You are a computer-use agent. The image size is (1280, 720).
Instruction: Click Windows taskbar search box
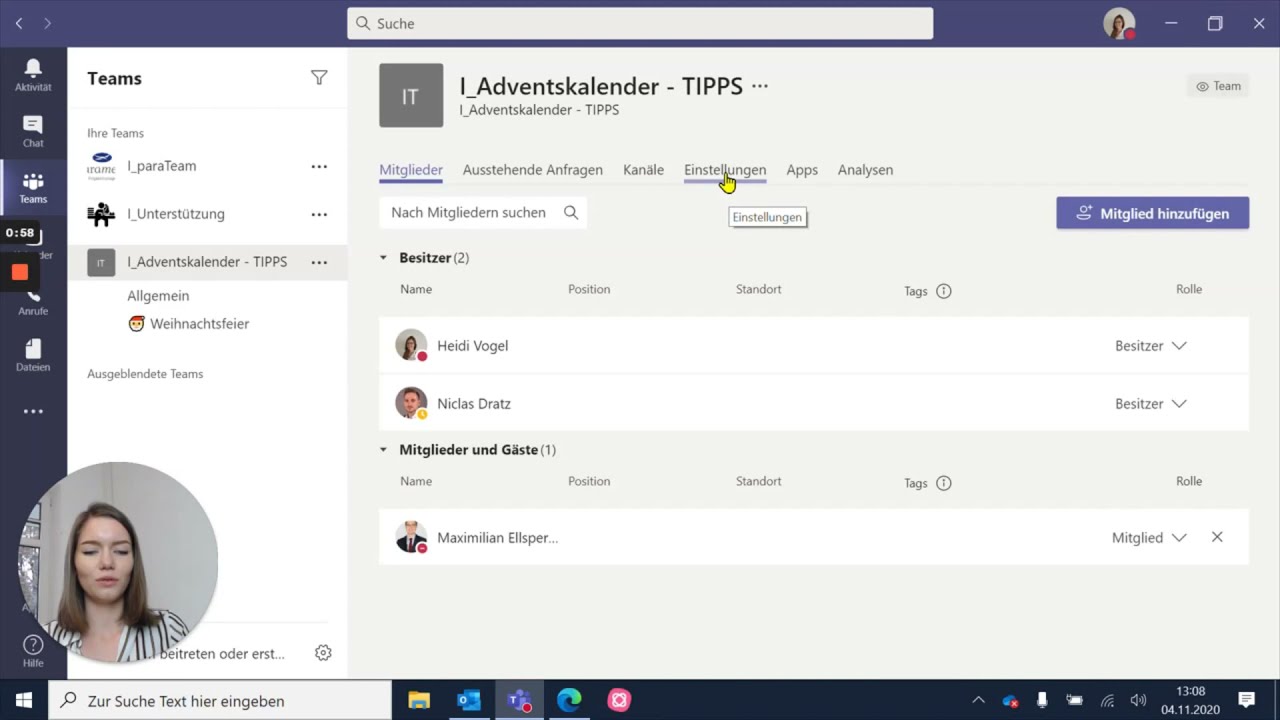(x=220, y=700)
